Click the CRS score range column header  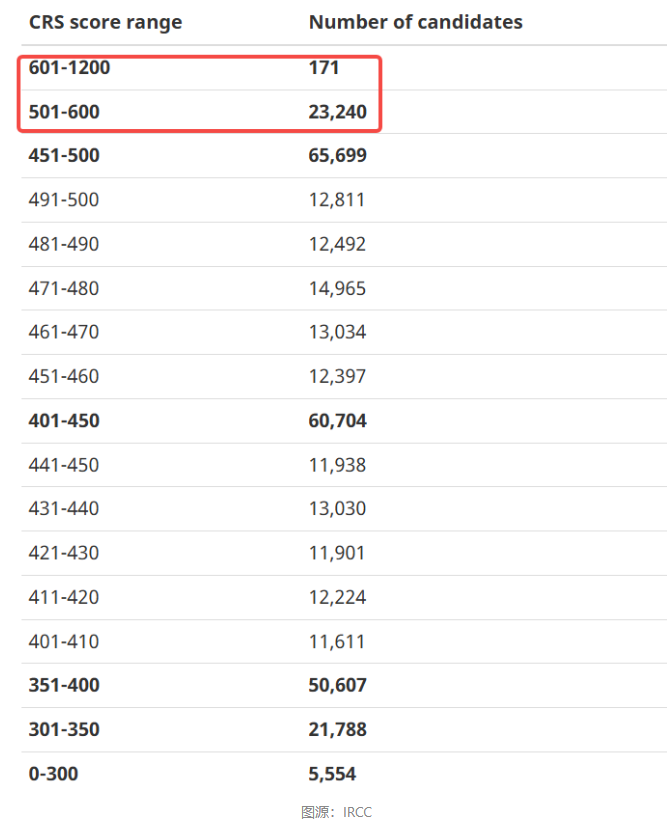[106, 22]
